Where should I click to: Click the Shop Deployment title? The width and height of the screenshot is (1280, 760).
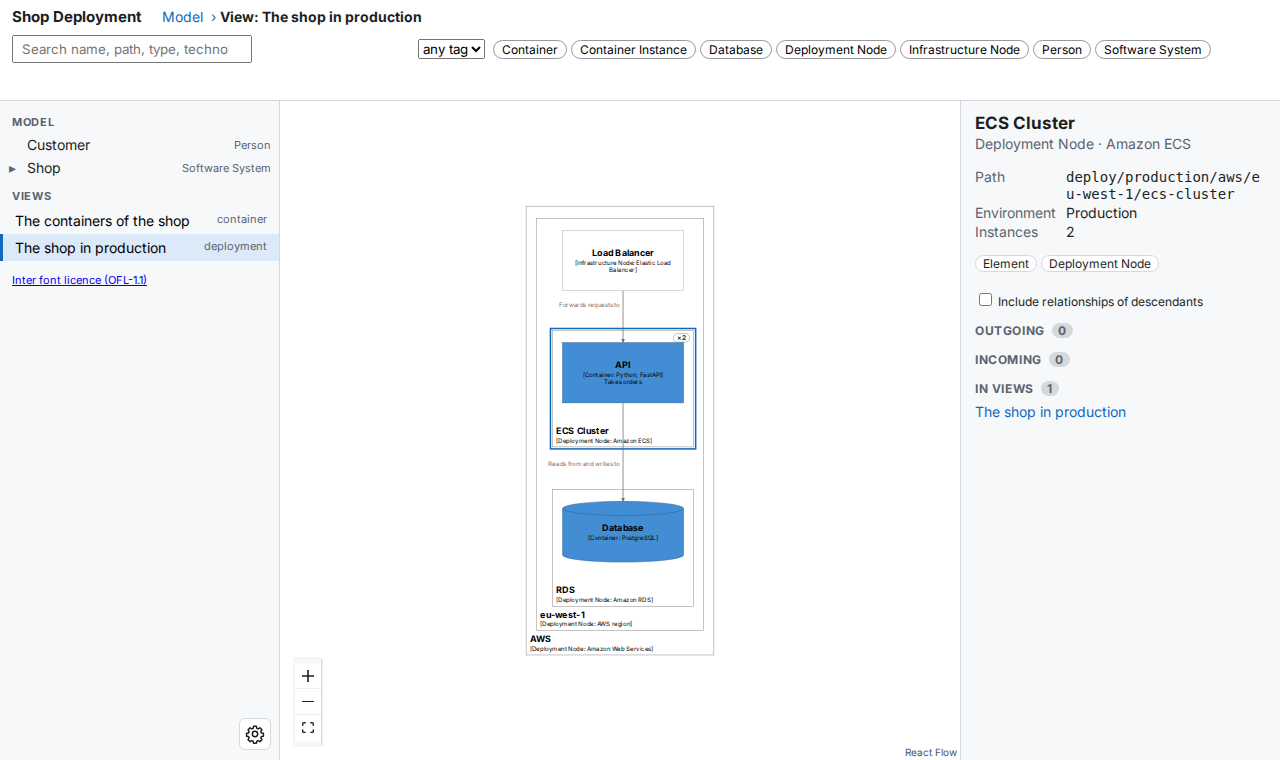coord(77,17)
